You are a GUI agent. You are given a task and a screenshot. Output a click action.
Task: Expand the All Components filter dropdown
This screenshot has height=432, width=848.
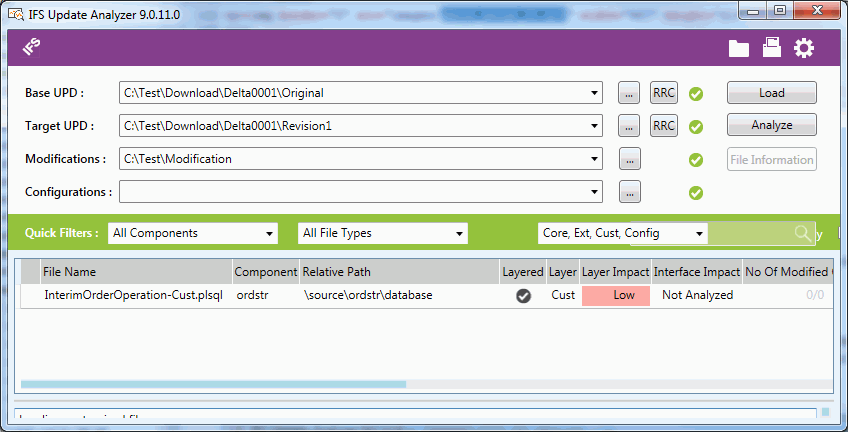click(269, 234)
